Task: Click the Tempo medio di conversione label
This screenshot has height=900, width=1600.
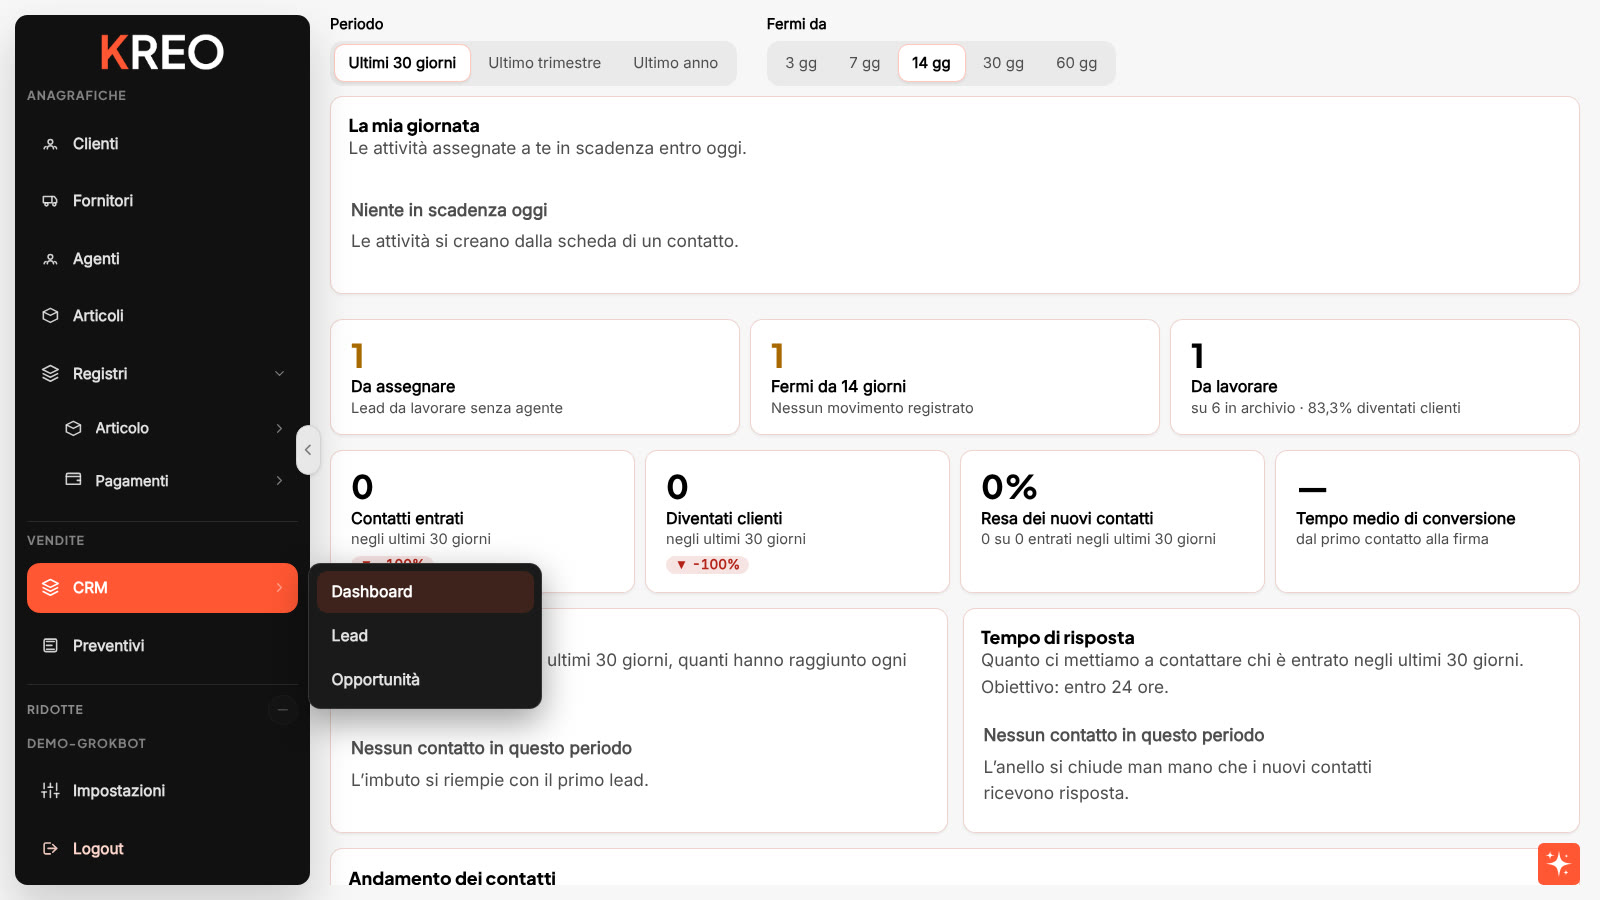Action: pos(1406,519)
